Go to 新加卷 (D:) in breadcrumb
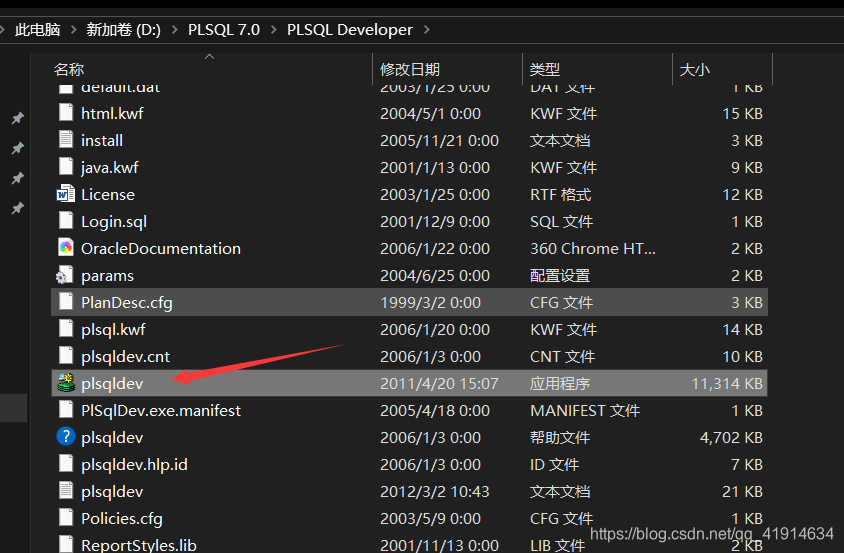Screen dimensions: 844x553 123,30
